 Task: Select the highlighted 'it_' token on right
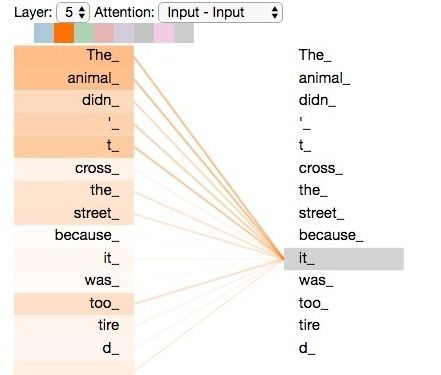(344, 259)
